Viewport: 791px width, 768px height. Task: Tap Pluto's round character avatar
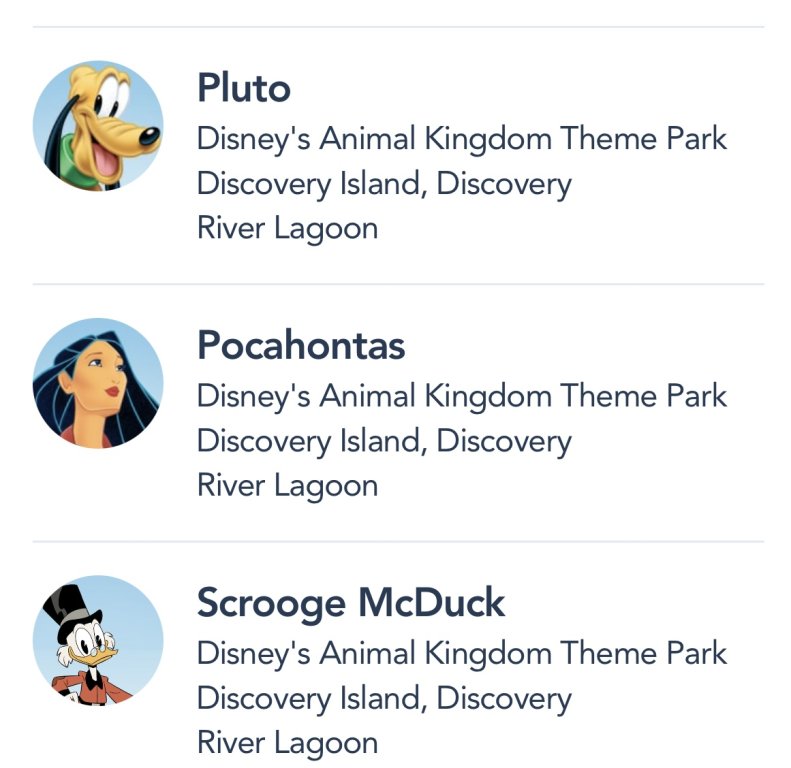(98, 126)
